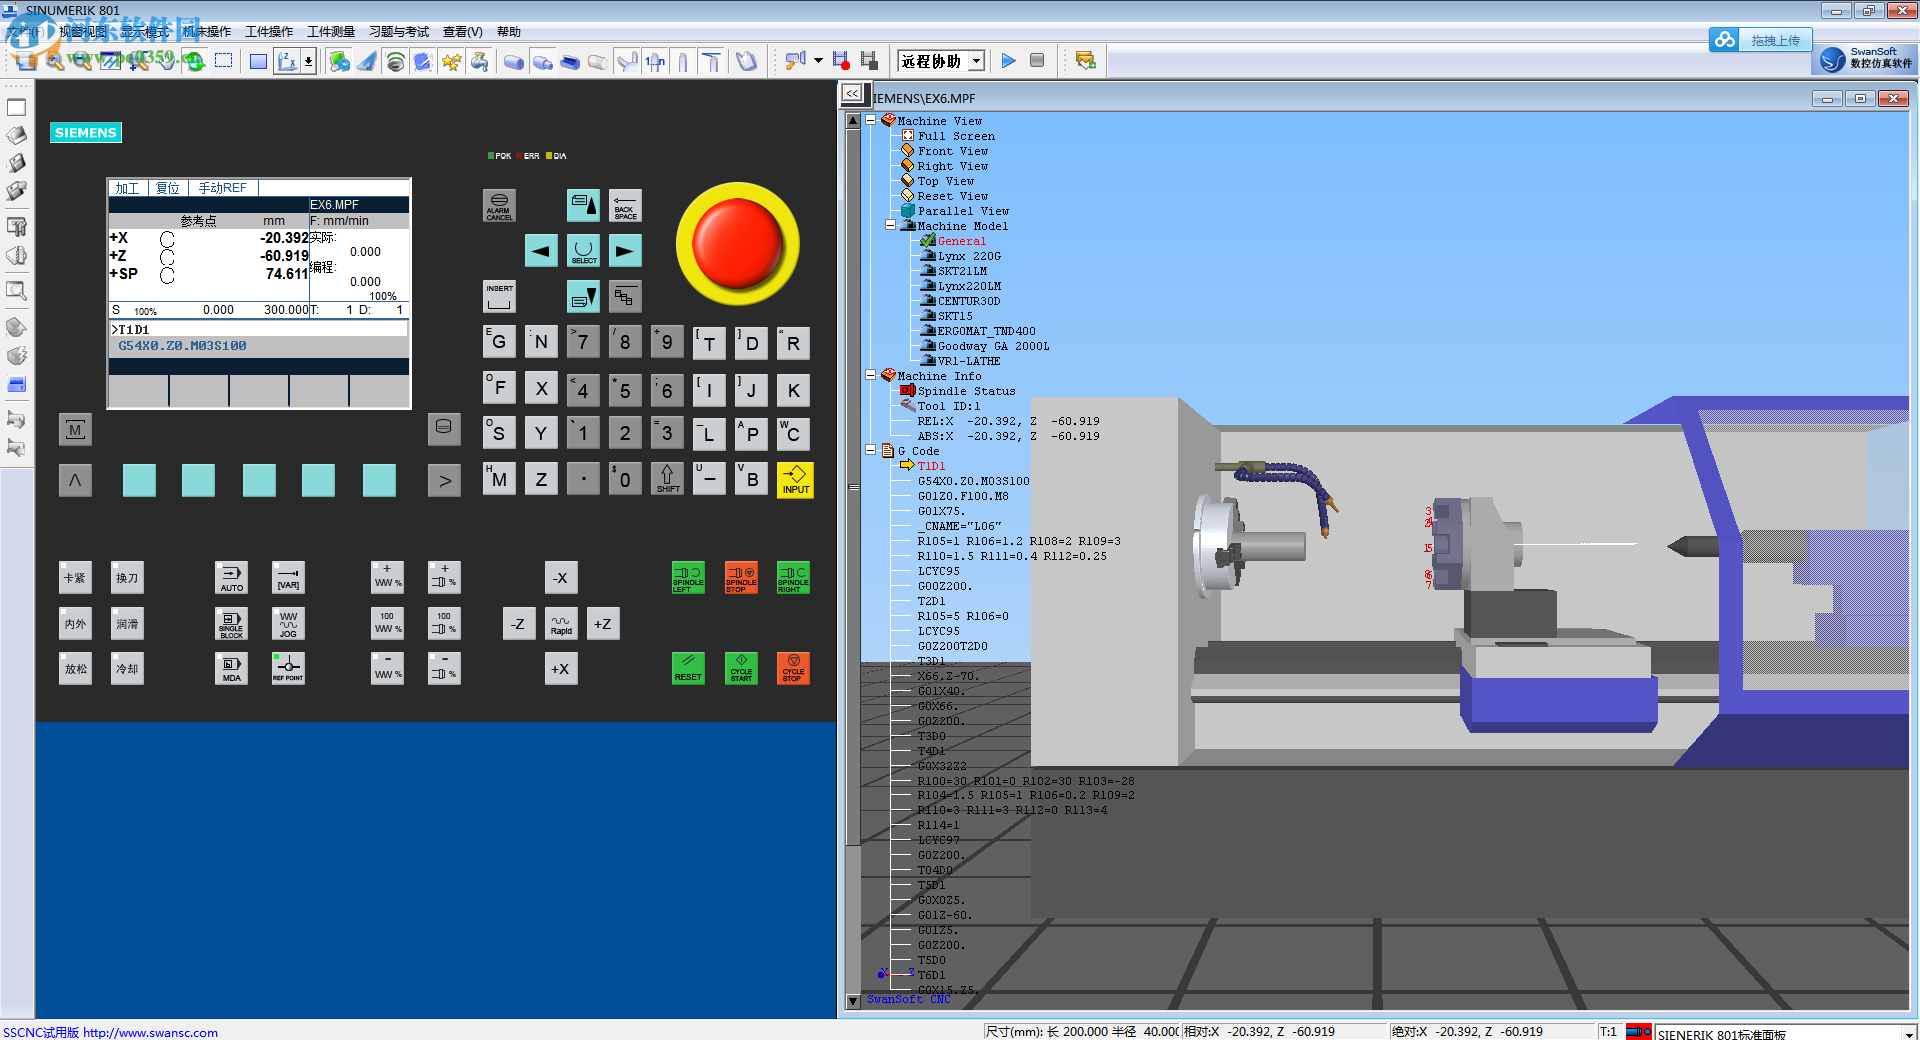This screenshot has width=1920, height=1040.
Task: Click the right cursor arrow key
Action: coord(625,250)
